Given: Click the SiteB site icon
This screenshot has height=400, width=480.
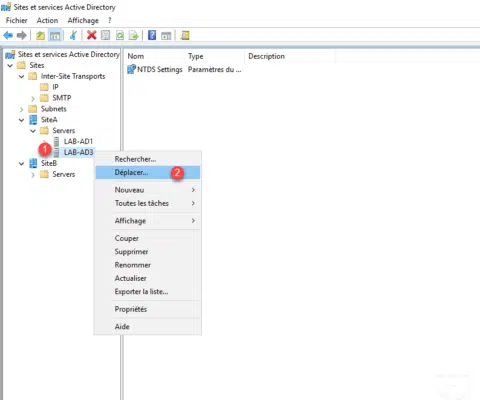Looking at the screenshot, I should click(x=33, y=163).
